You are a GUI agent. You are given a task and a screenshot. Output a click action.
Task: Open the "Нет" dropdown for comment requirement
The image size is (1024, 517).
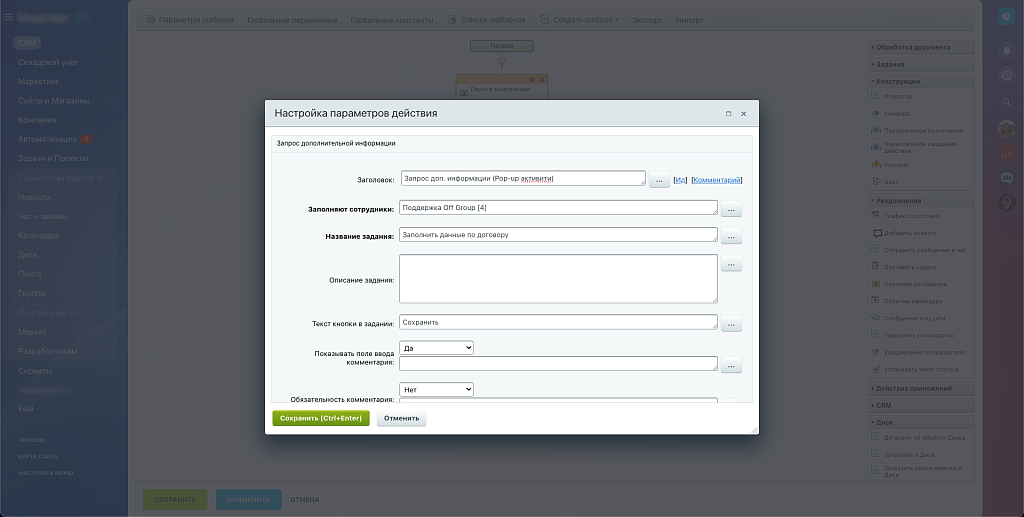[x=435, y=389]
